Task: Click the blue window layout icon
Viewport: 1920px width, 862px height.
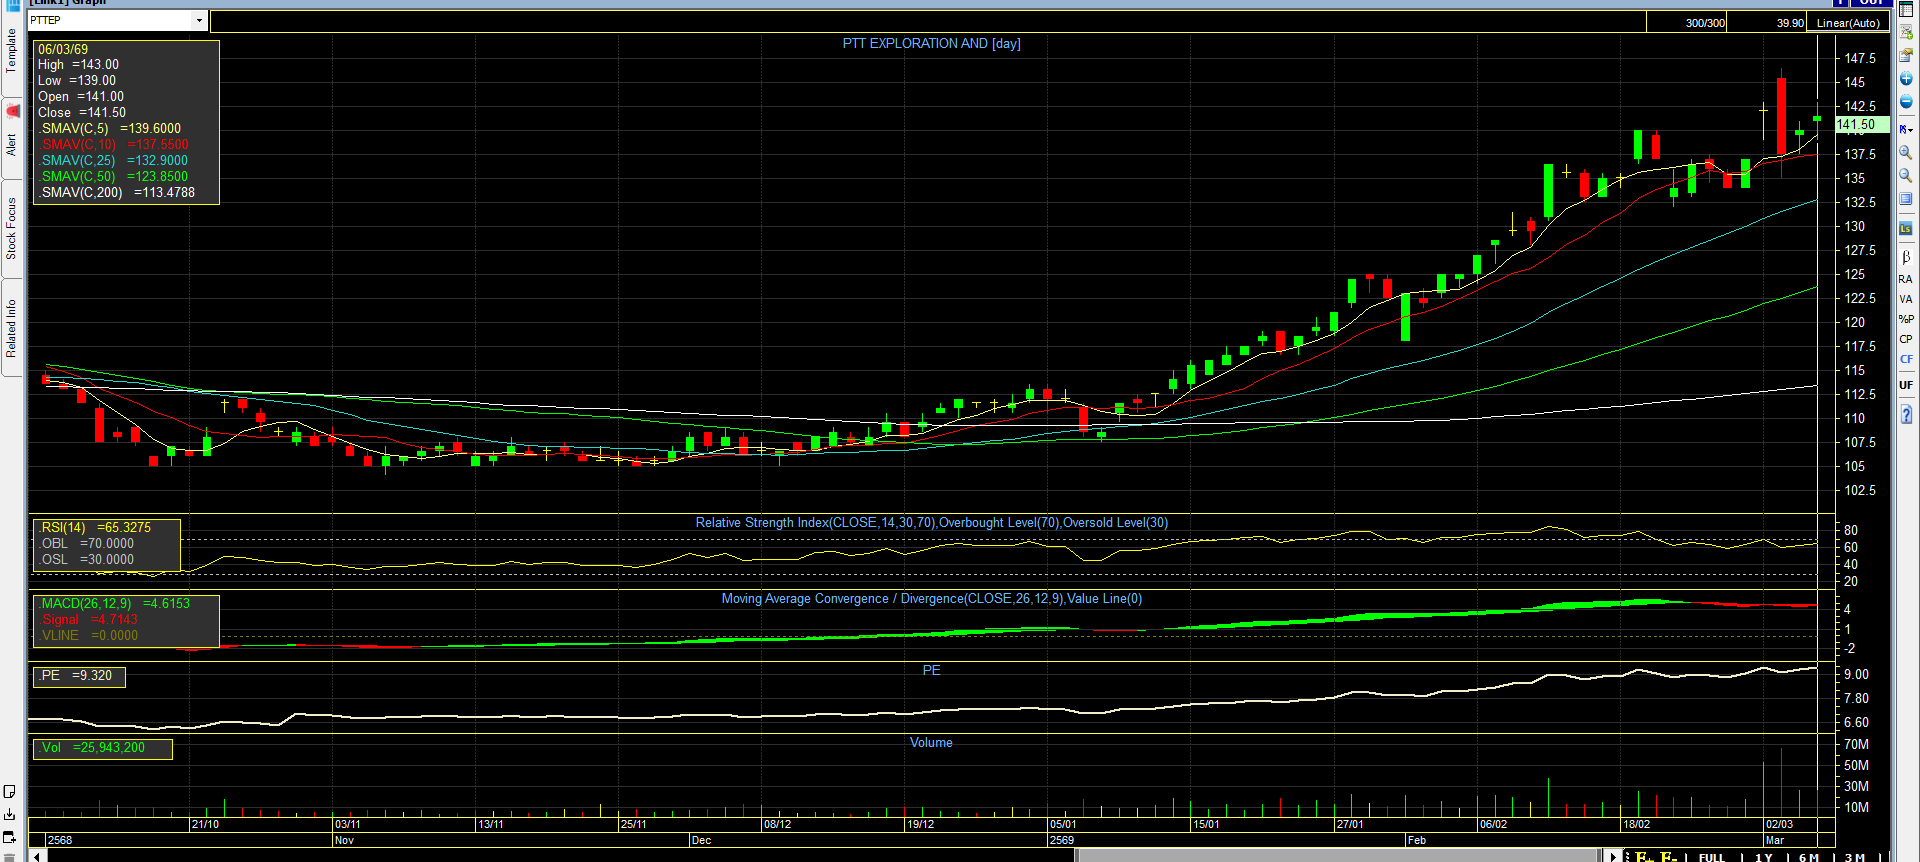Action: click(x=1906, y=199)
